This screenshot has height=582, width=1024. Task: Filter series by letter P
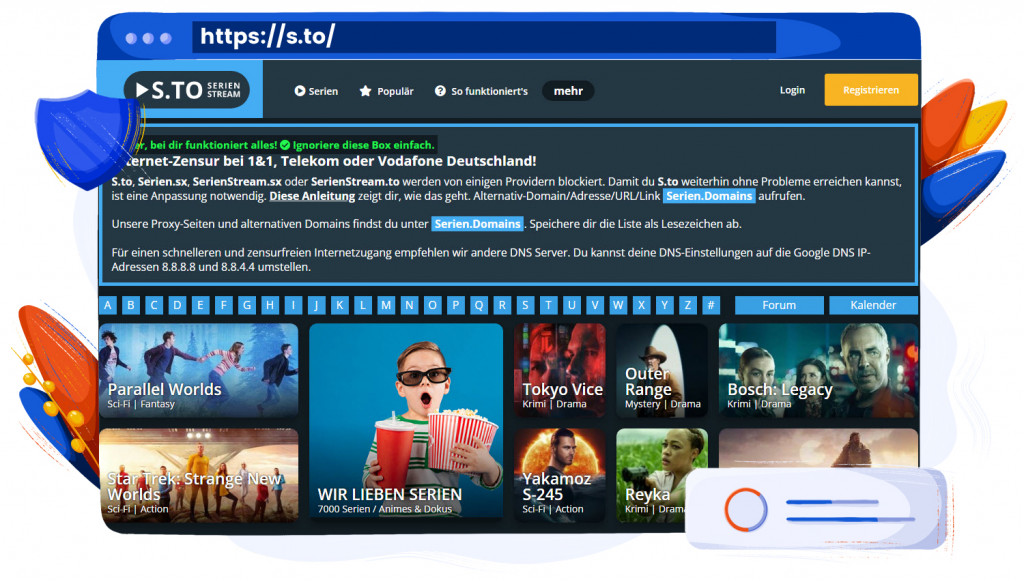[456, 305]
